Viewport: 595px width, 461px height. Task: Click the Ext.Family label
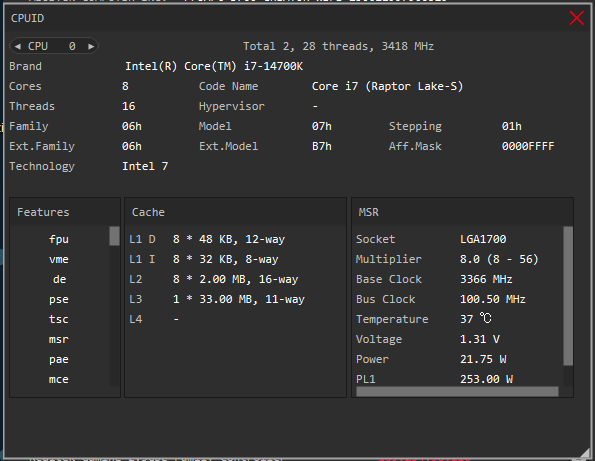pos(42,147)
